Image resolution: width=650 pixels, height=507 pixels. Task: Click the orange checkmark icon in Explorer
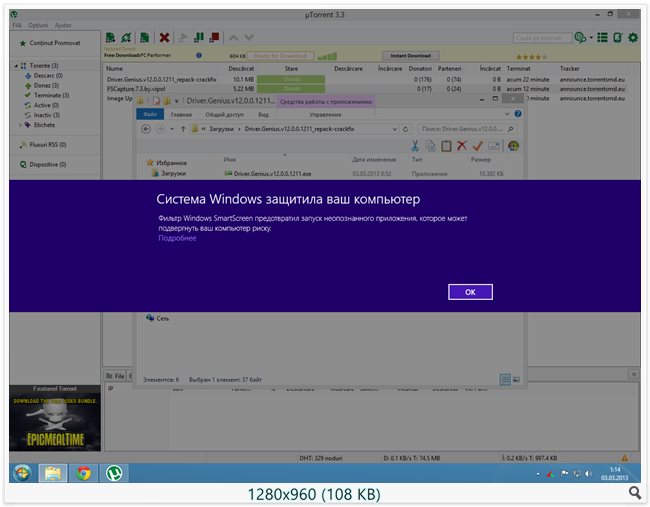click(x=478, y=146)
